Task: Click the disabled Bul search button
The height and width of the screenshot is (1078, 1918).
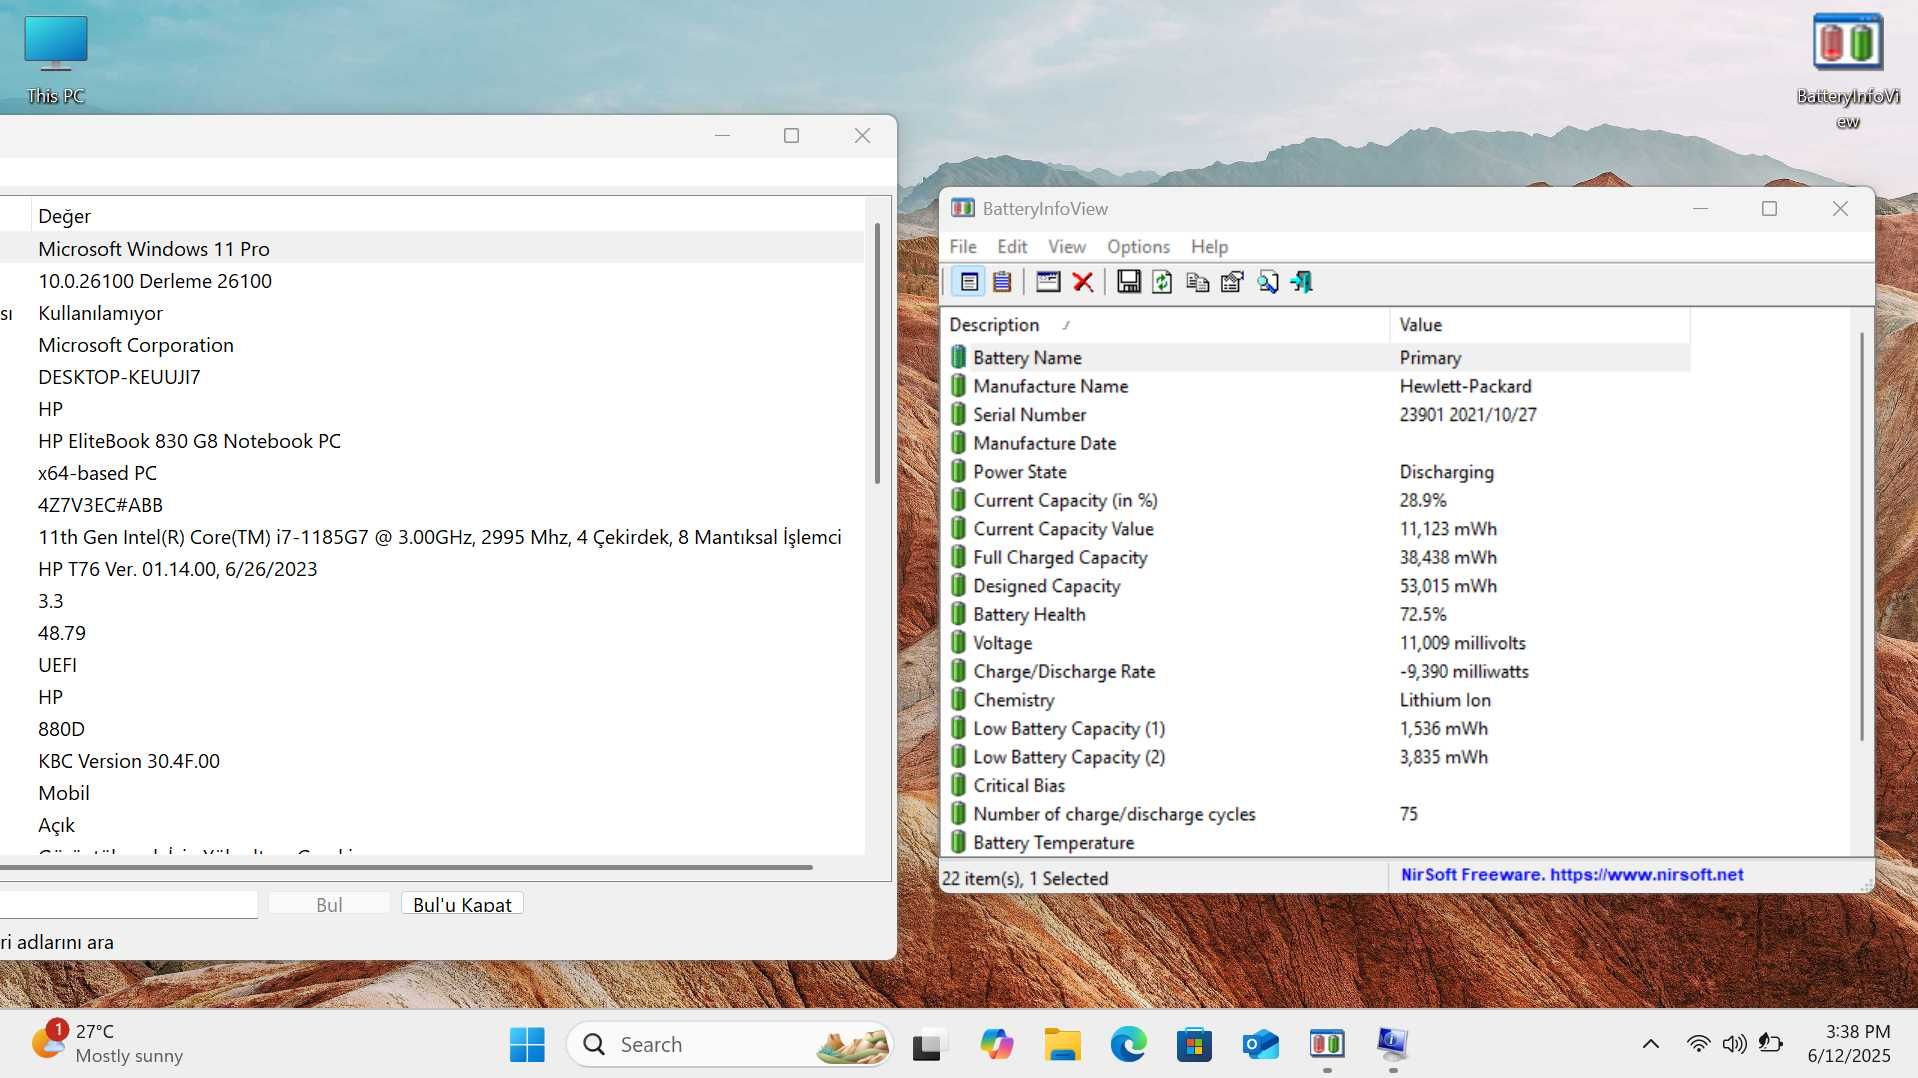Action: [329, 904]
